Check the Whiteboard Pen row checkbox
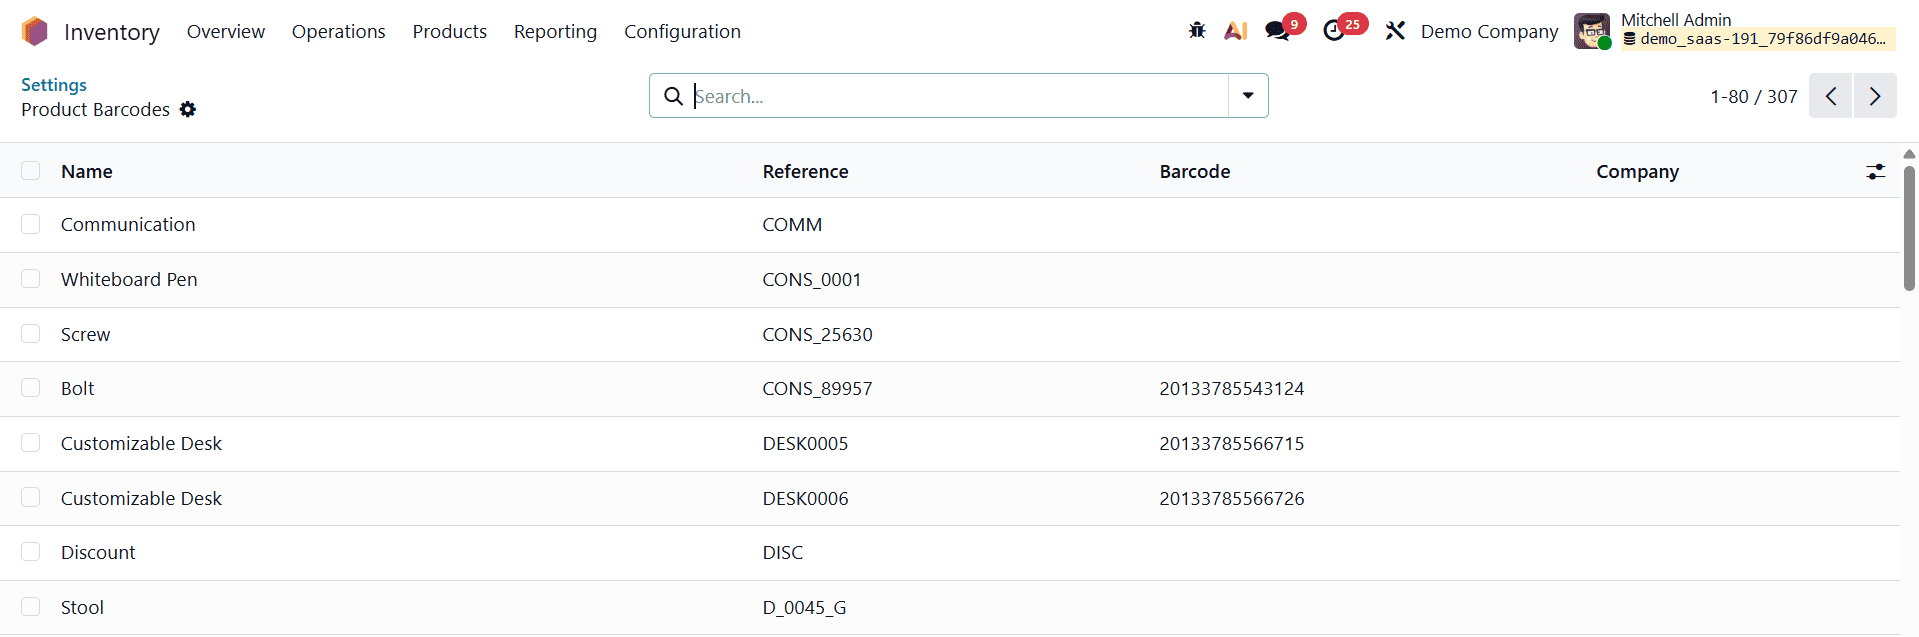Image resolution: width=1919 pixels, height=637 pixels. (x=31, y=279)
